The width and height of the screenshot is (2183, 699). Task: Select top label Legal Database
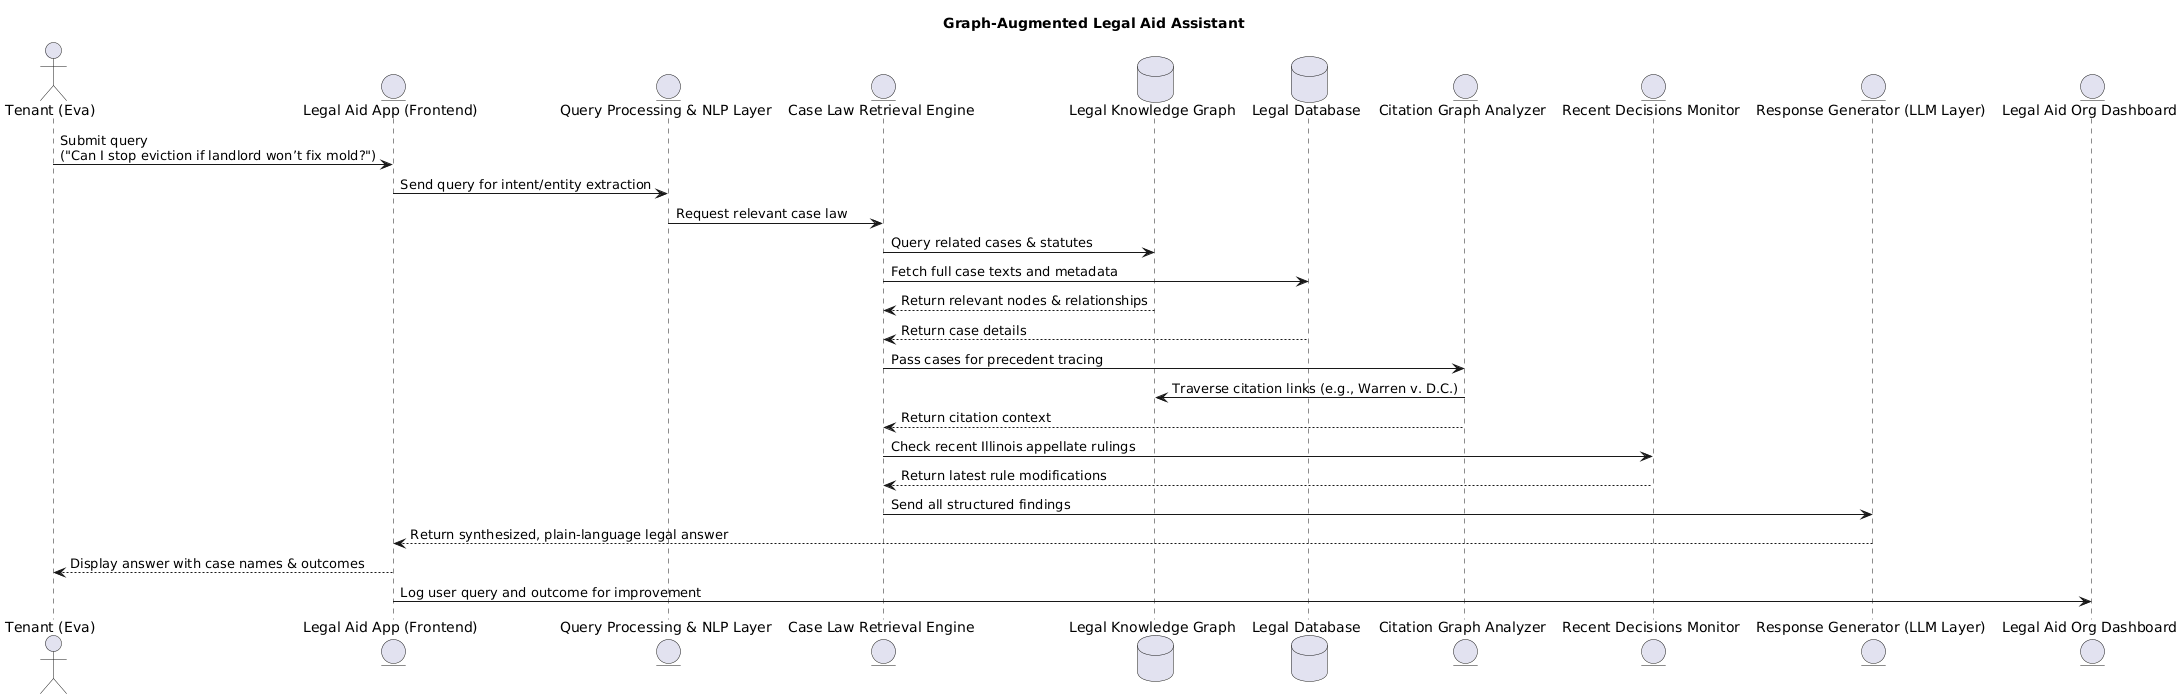[x=1306, y=110]
